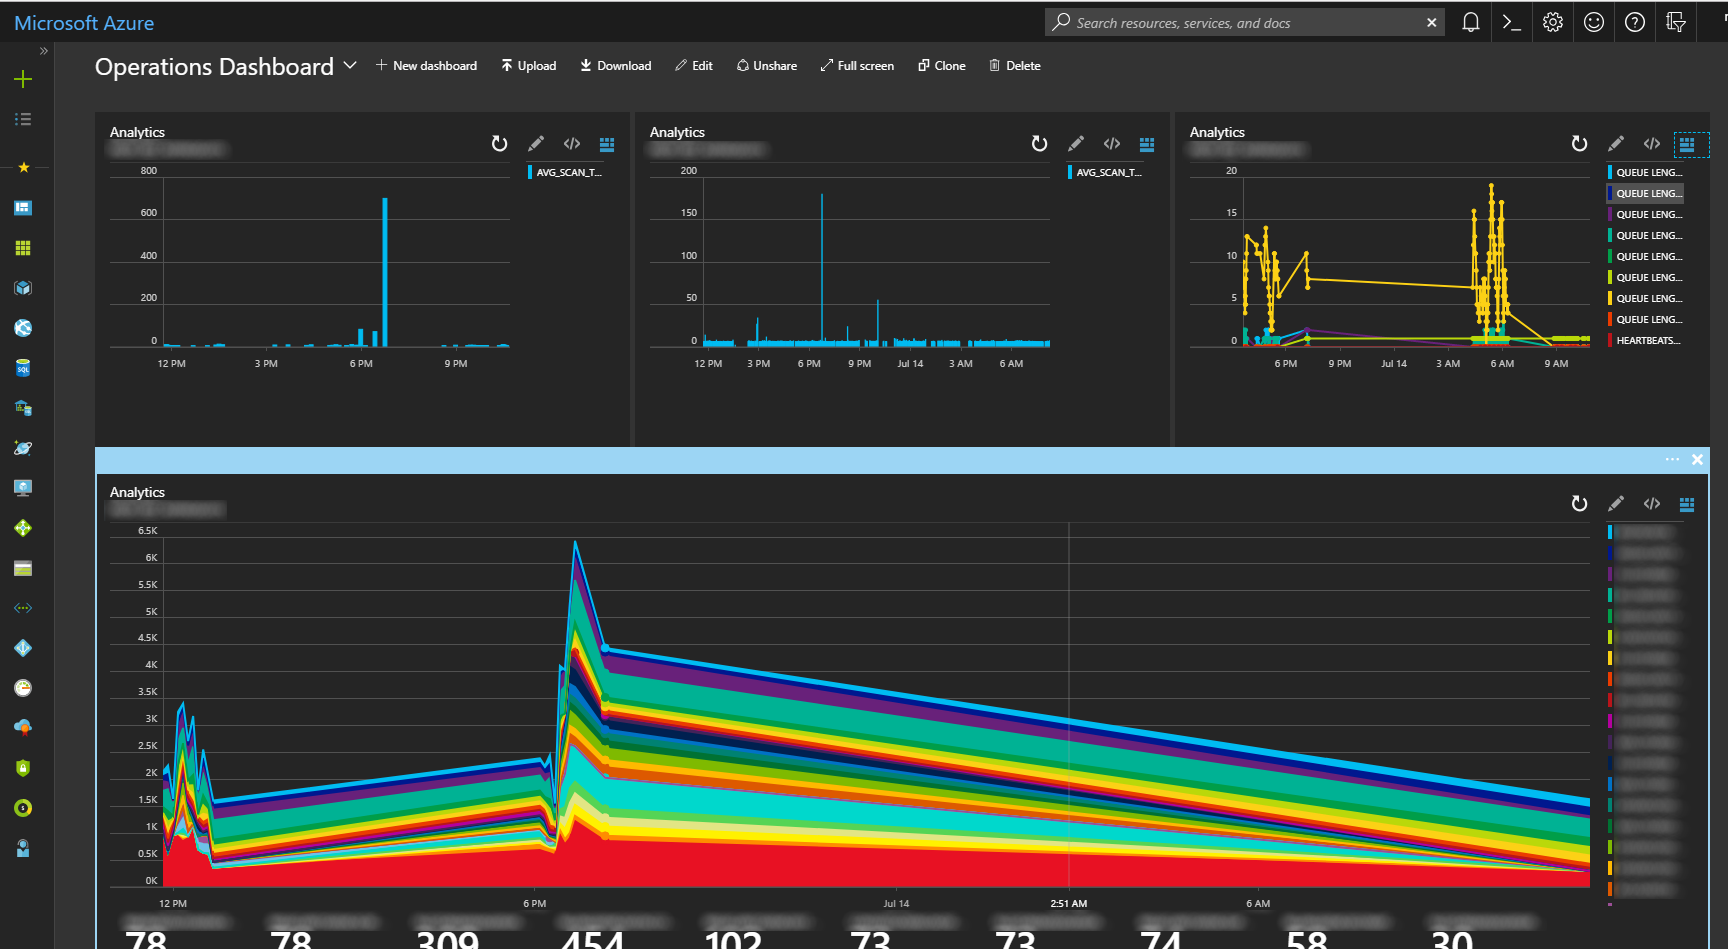Image resolution: width=1728 pixels, height=949 pixels.
Task: Open Load balancers green diamond icon
Action: (23, 528)
